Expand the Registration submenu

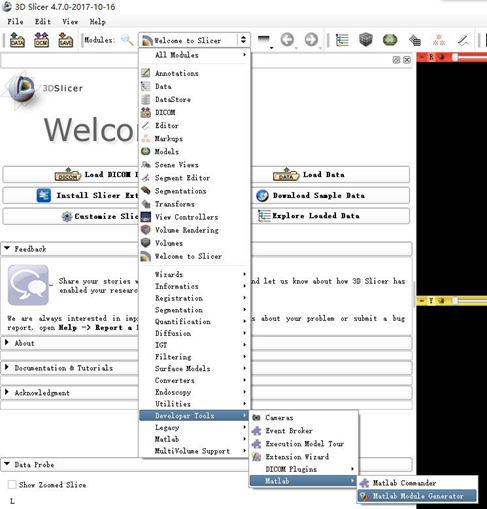194,298
